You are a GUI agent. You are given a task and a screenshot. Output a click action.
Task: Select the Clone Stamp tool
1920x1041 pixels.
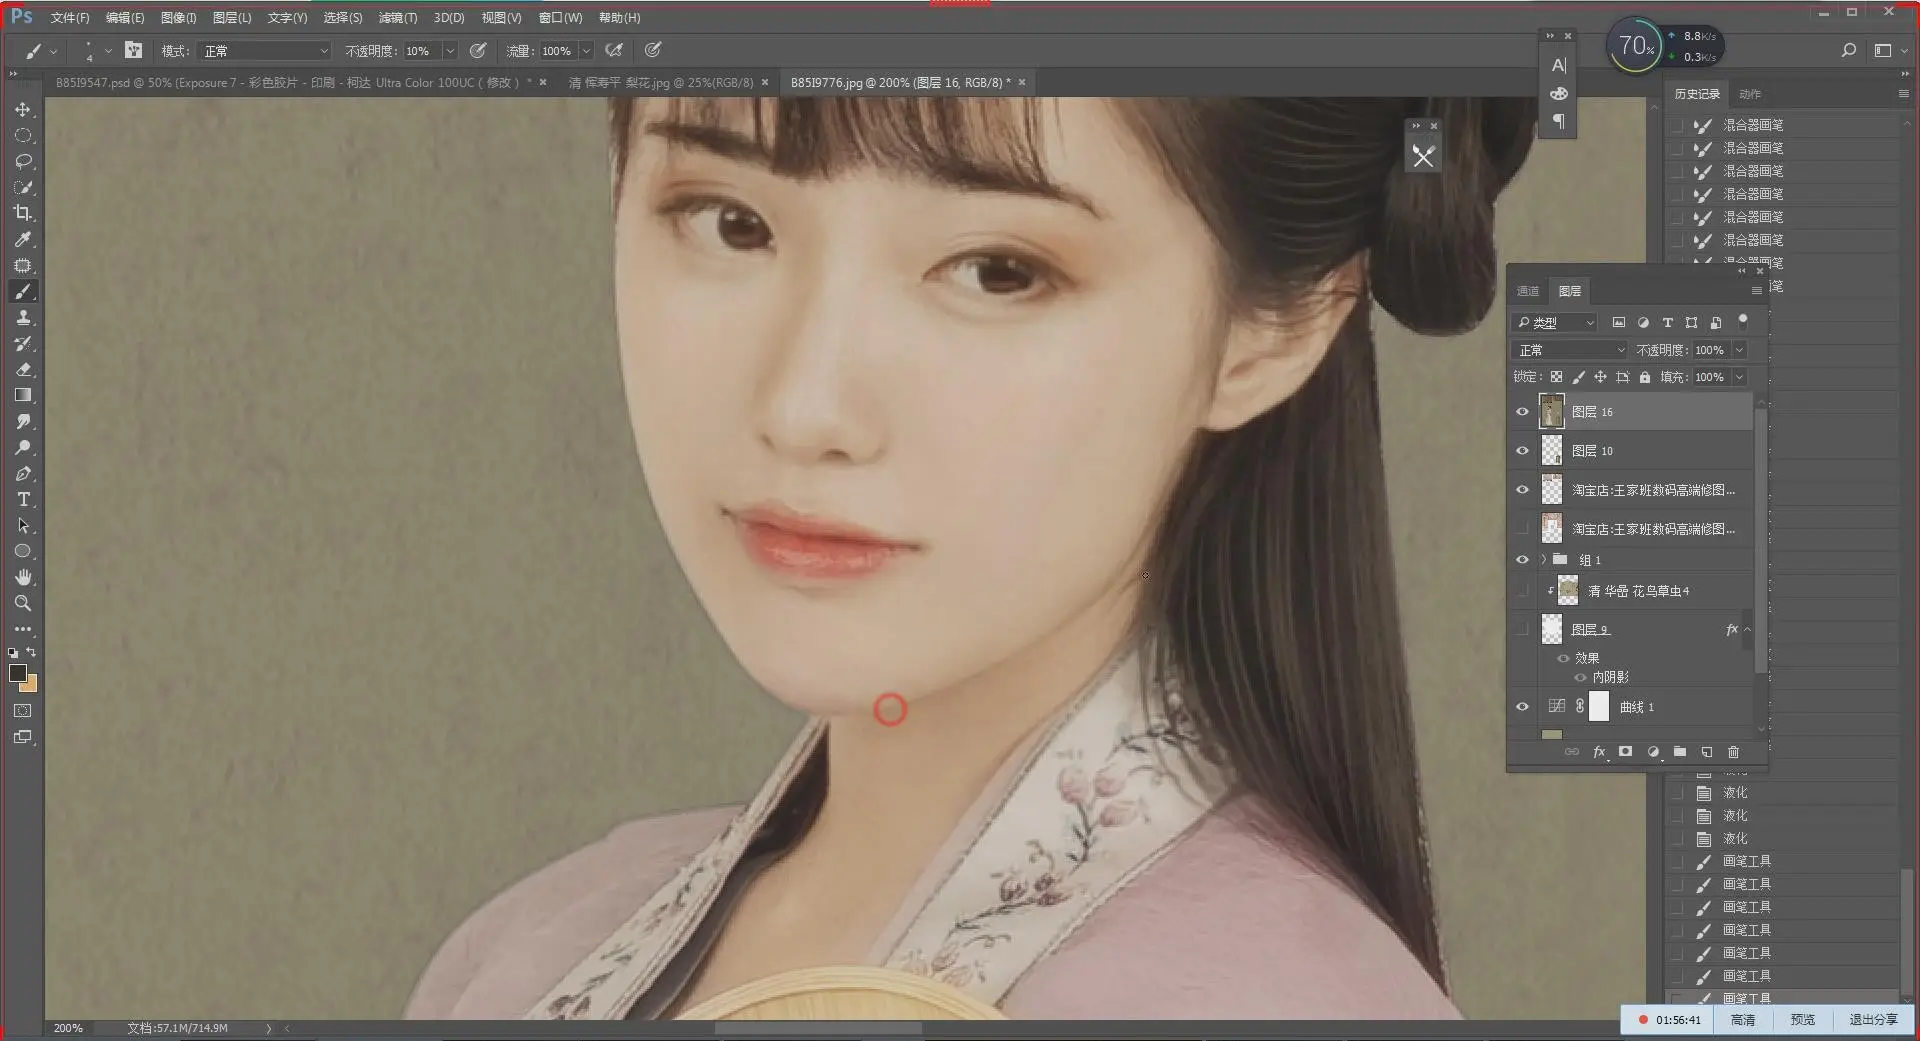23,317
